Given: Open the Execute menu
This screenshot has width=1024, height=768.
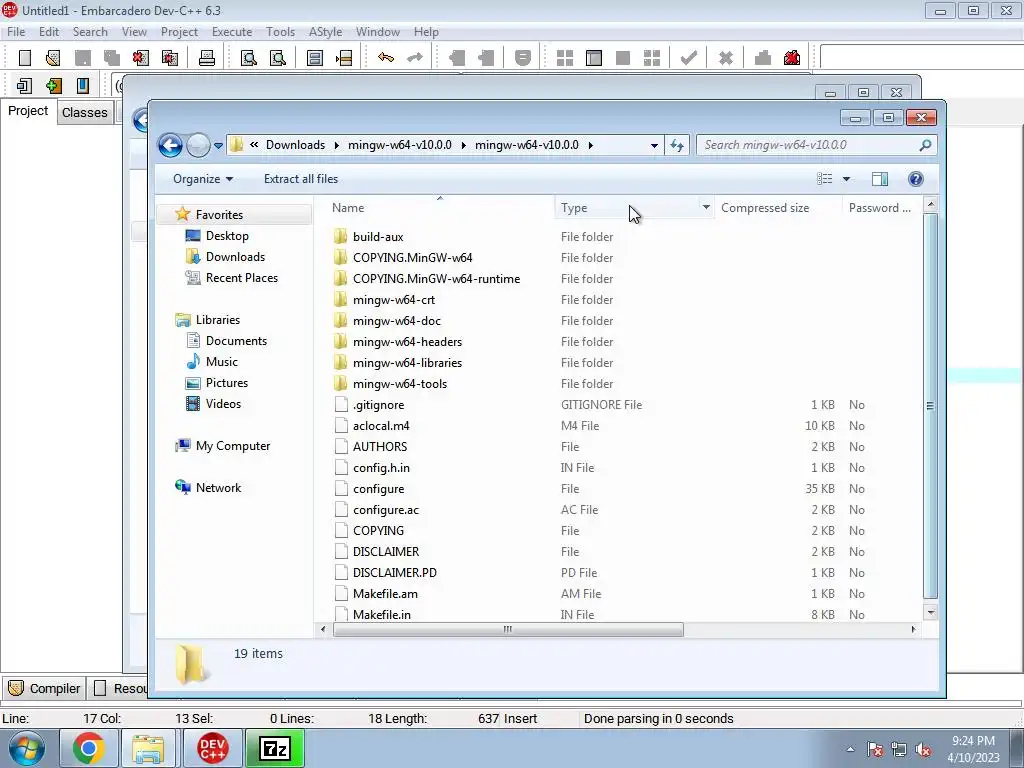Looking at the screenshot, I should [232, 31].
